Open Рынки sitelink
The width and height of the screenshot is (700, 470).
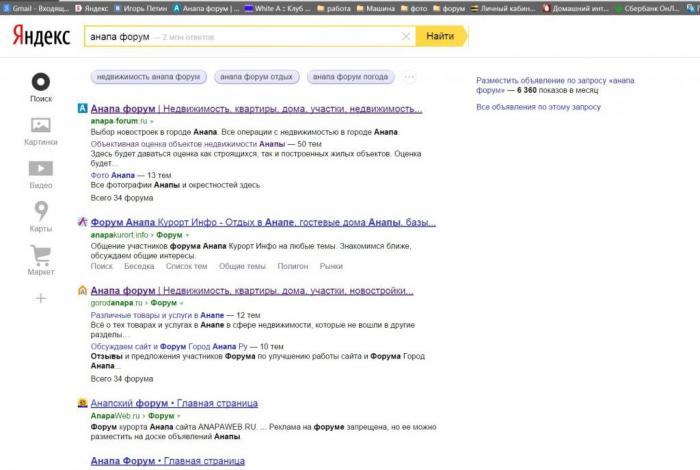[x=331, y=266]
